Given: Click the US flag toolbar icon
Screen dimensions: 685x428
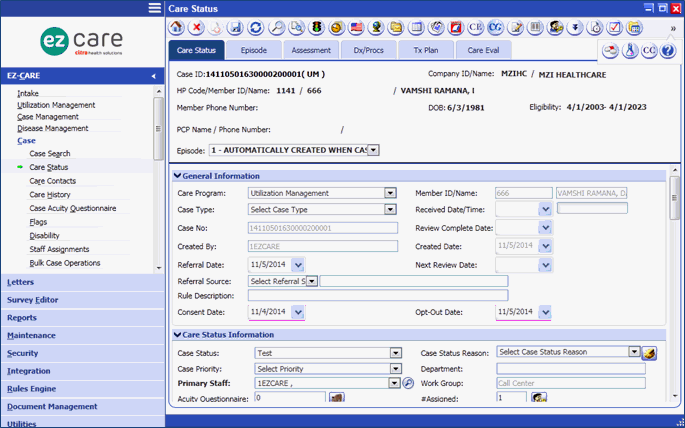Looking at the screenshot, I should coord(357,27).
